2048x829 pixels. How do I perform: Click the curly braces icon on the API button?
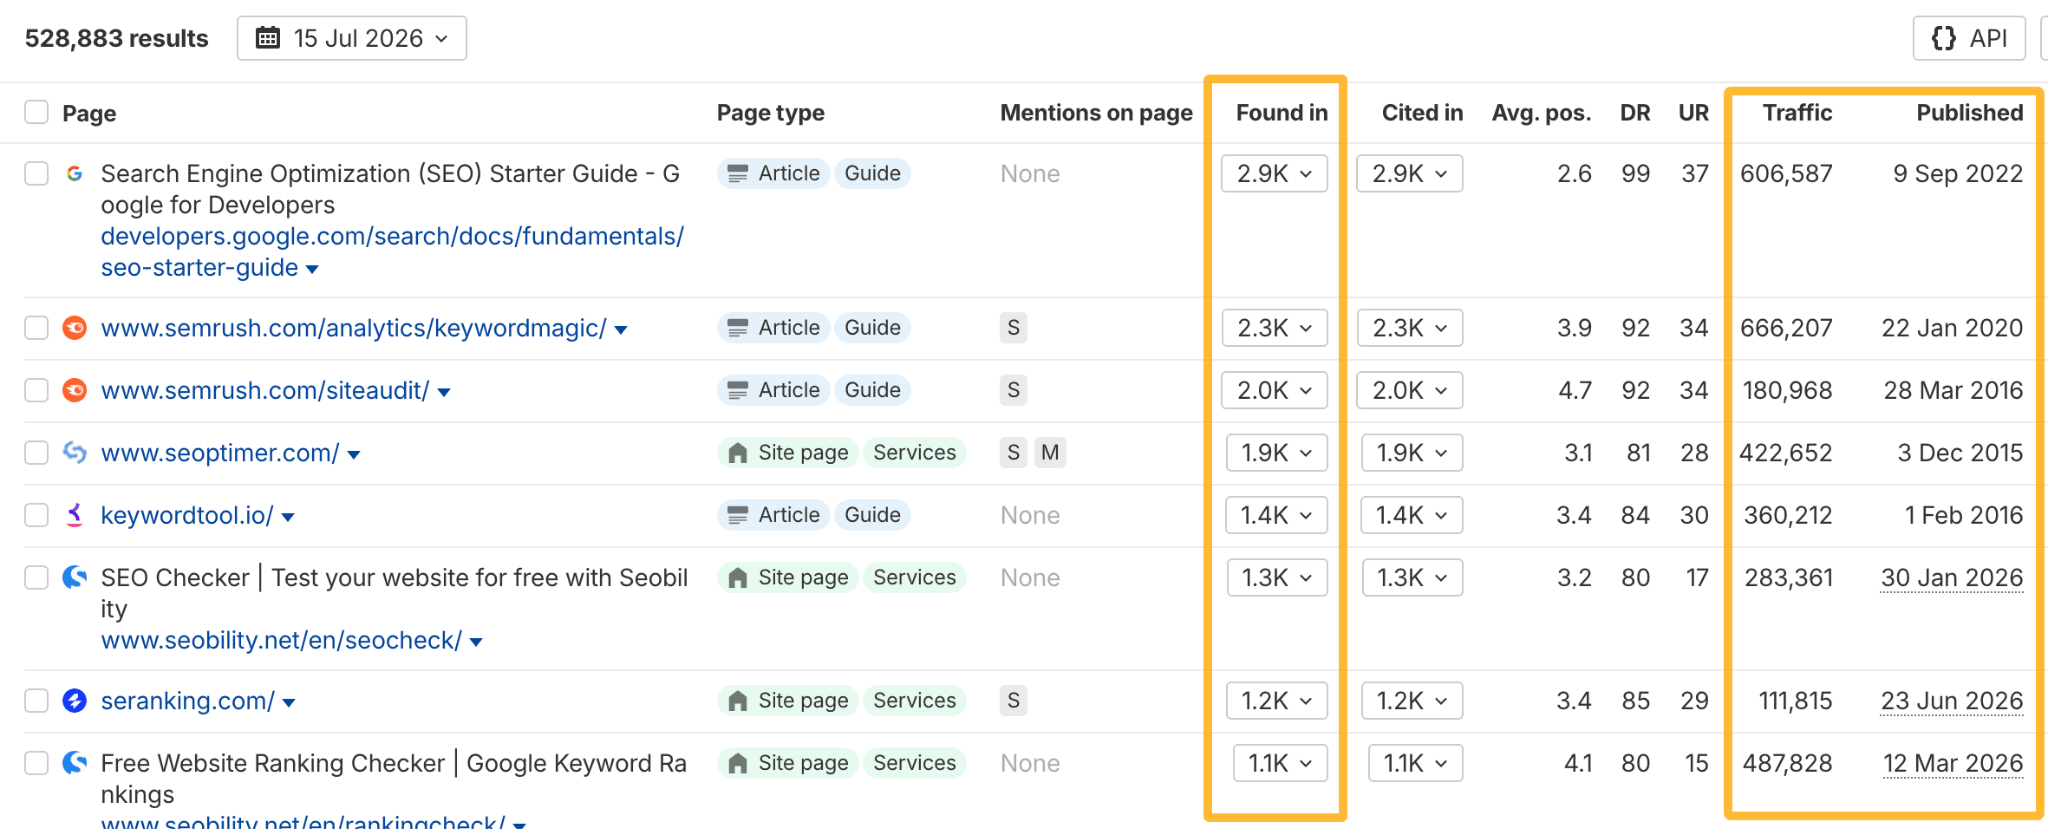coord(1943,38)
